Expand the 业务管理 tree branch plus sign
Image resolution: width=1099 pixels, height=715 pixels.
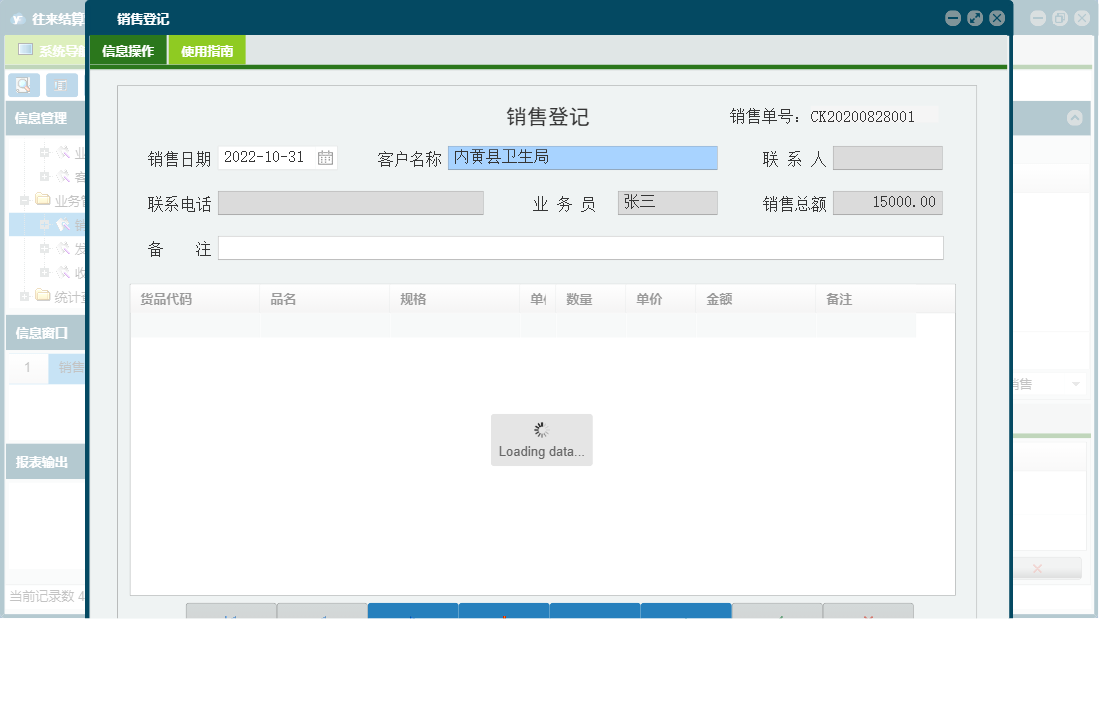pyautogui.click(x=23, y=199)
